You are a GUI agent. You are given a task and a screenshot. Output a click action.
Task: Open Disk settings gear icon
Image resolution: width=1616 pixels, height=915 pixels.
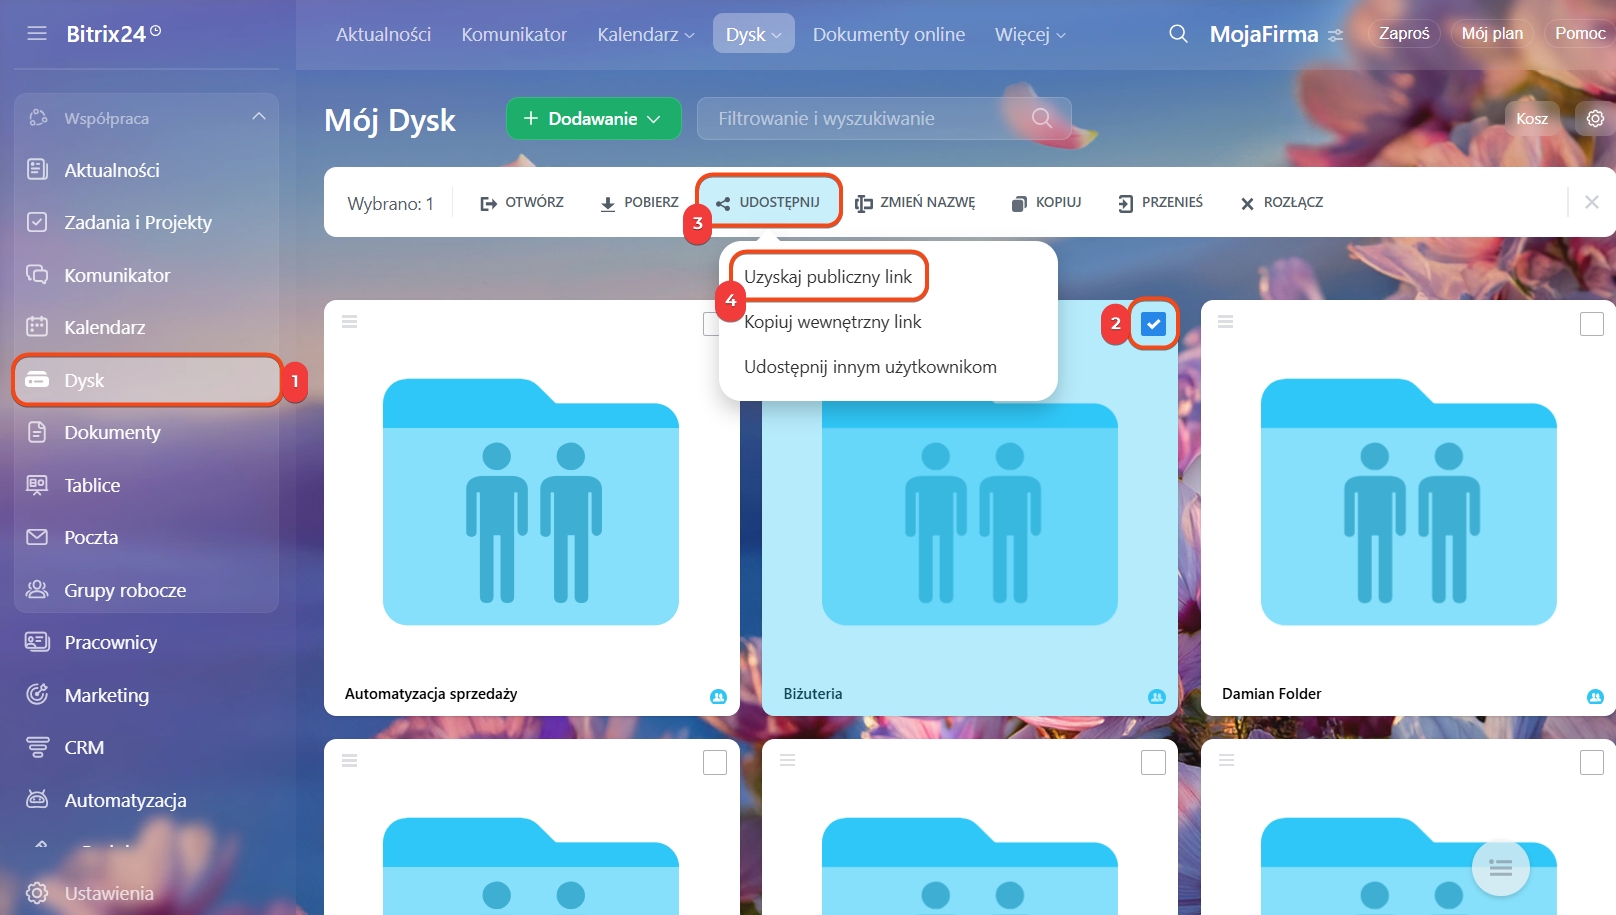click(x=1595, y=118)
